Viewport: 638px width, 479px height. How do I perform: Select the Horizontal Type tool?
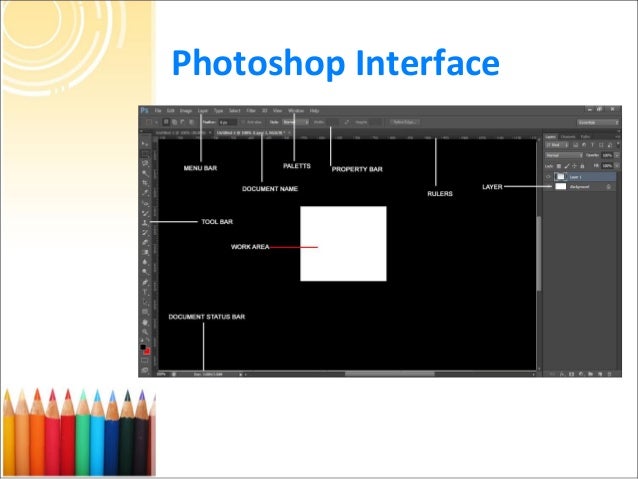point(144,292)
